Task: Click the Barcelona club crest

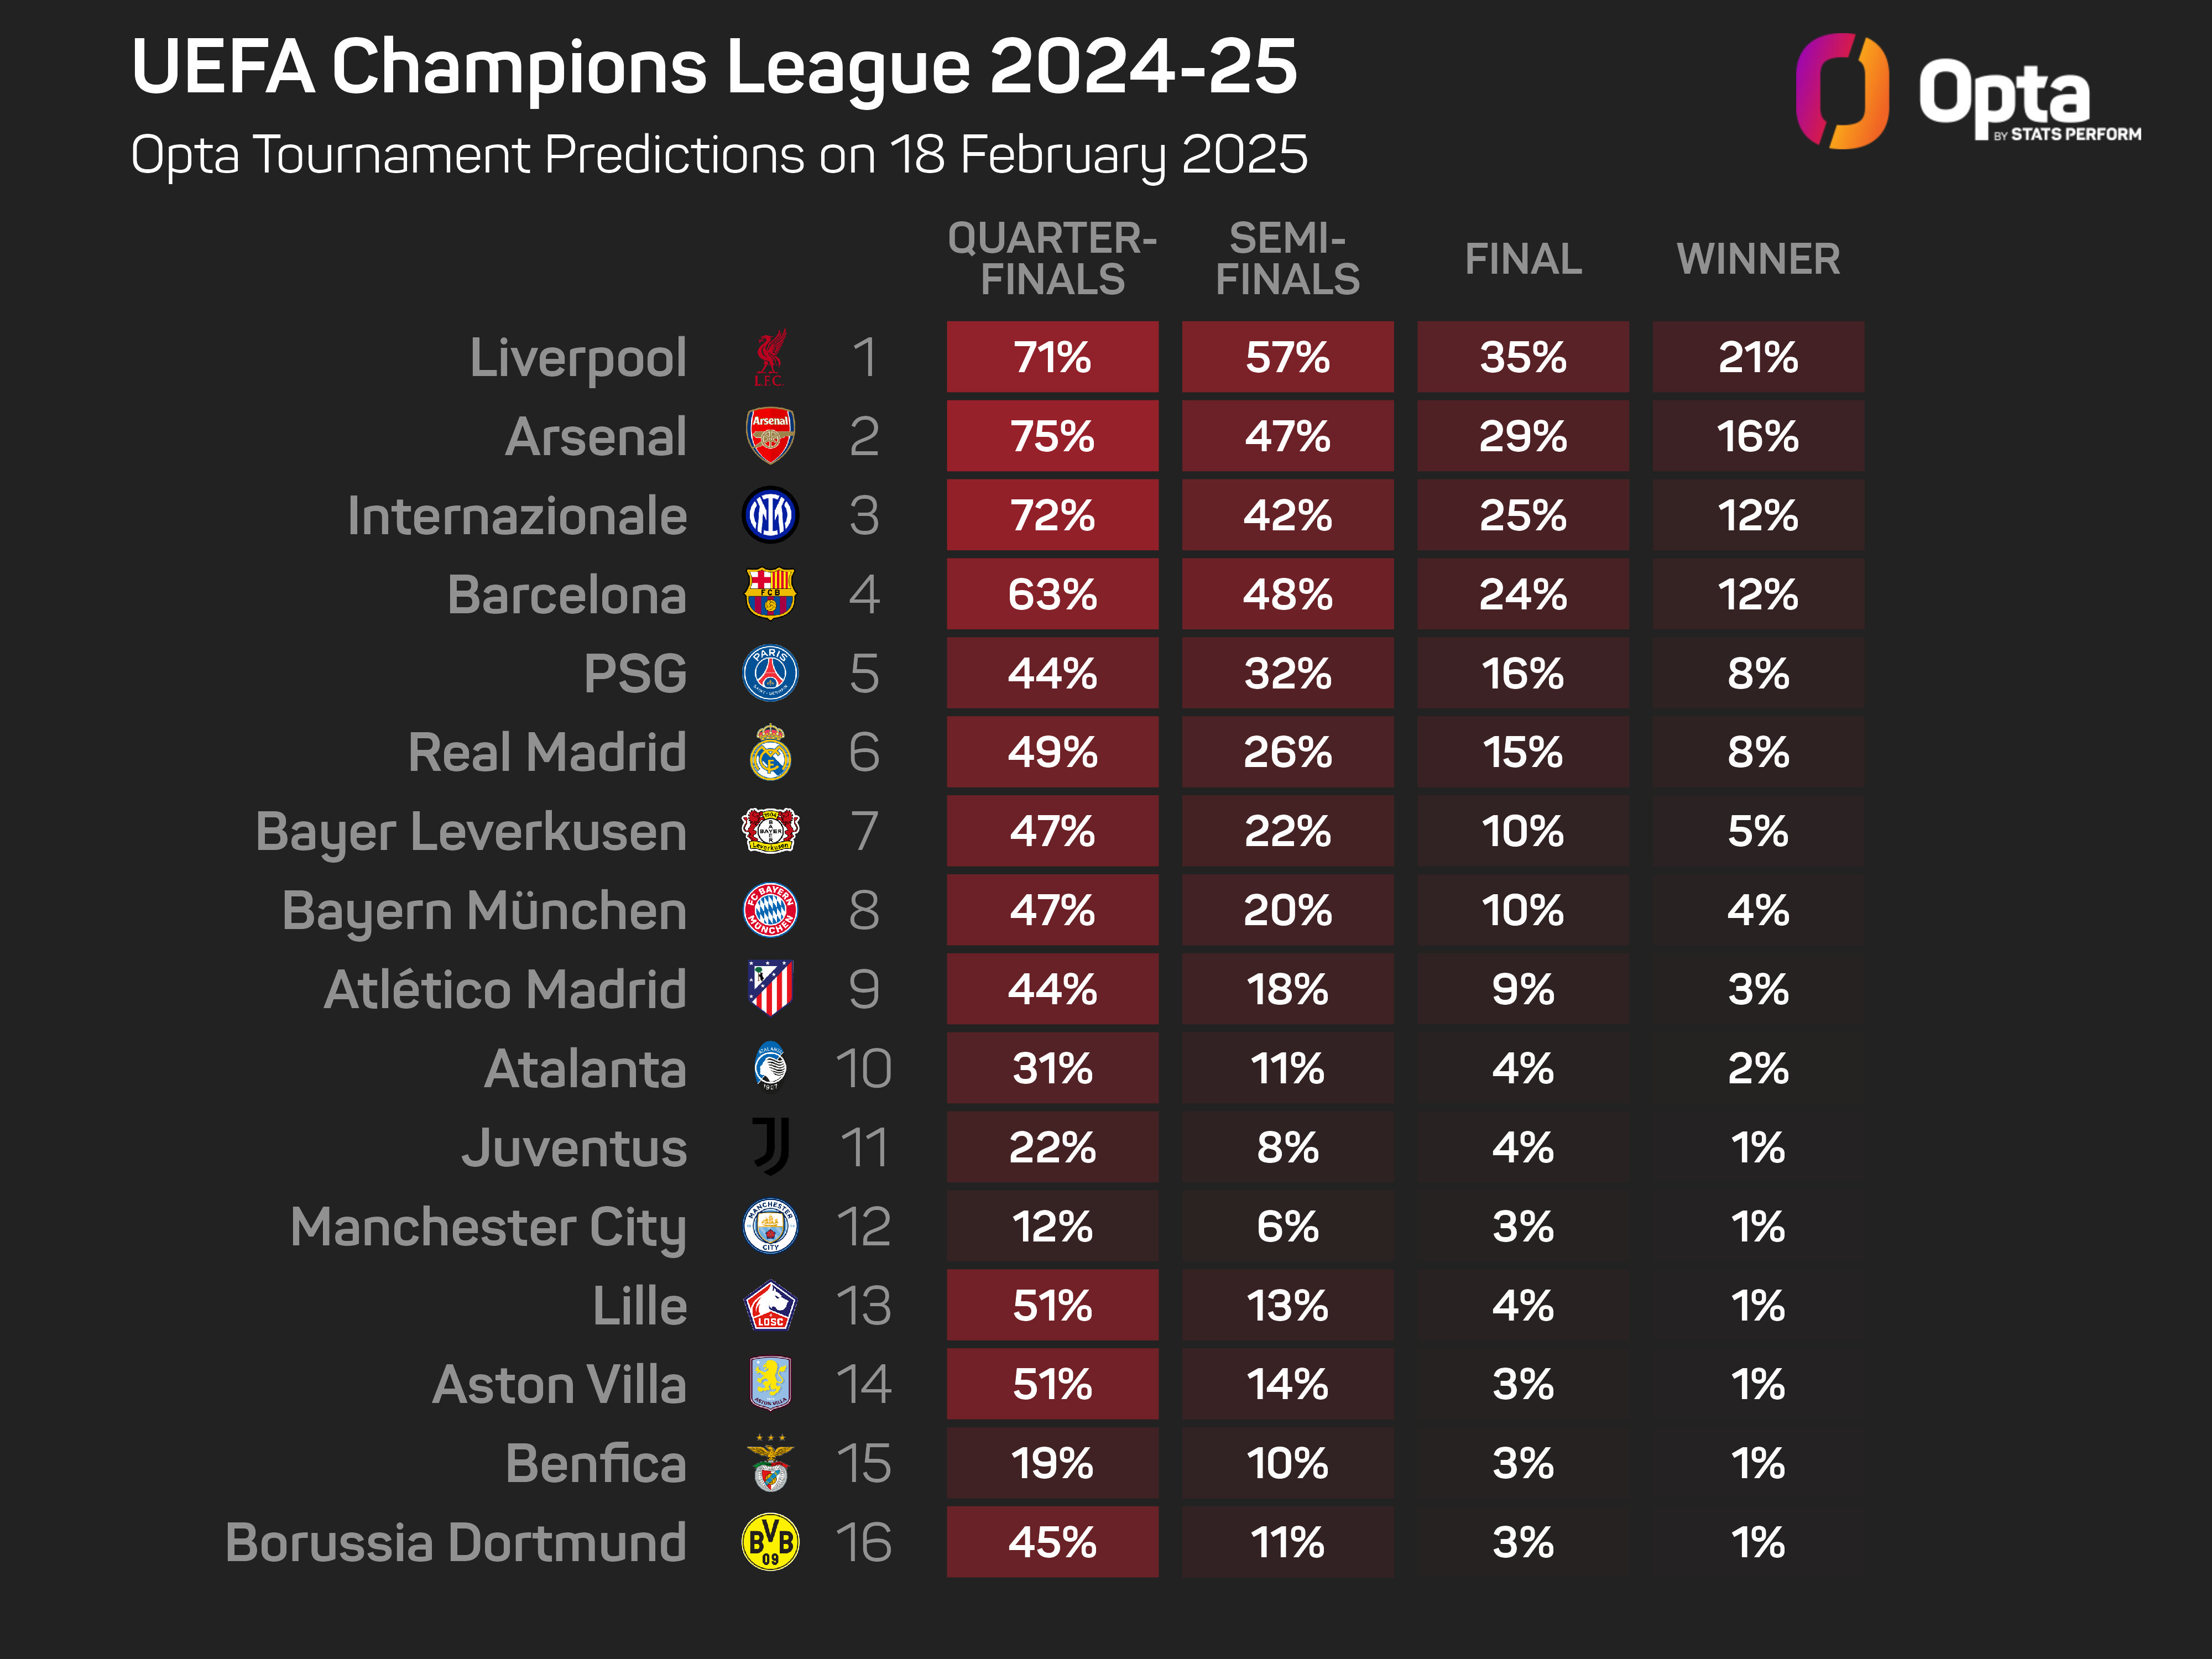Action: (770, 594)
